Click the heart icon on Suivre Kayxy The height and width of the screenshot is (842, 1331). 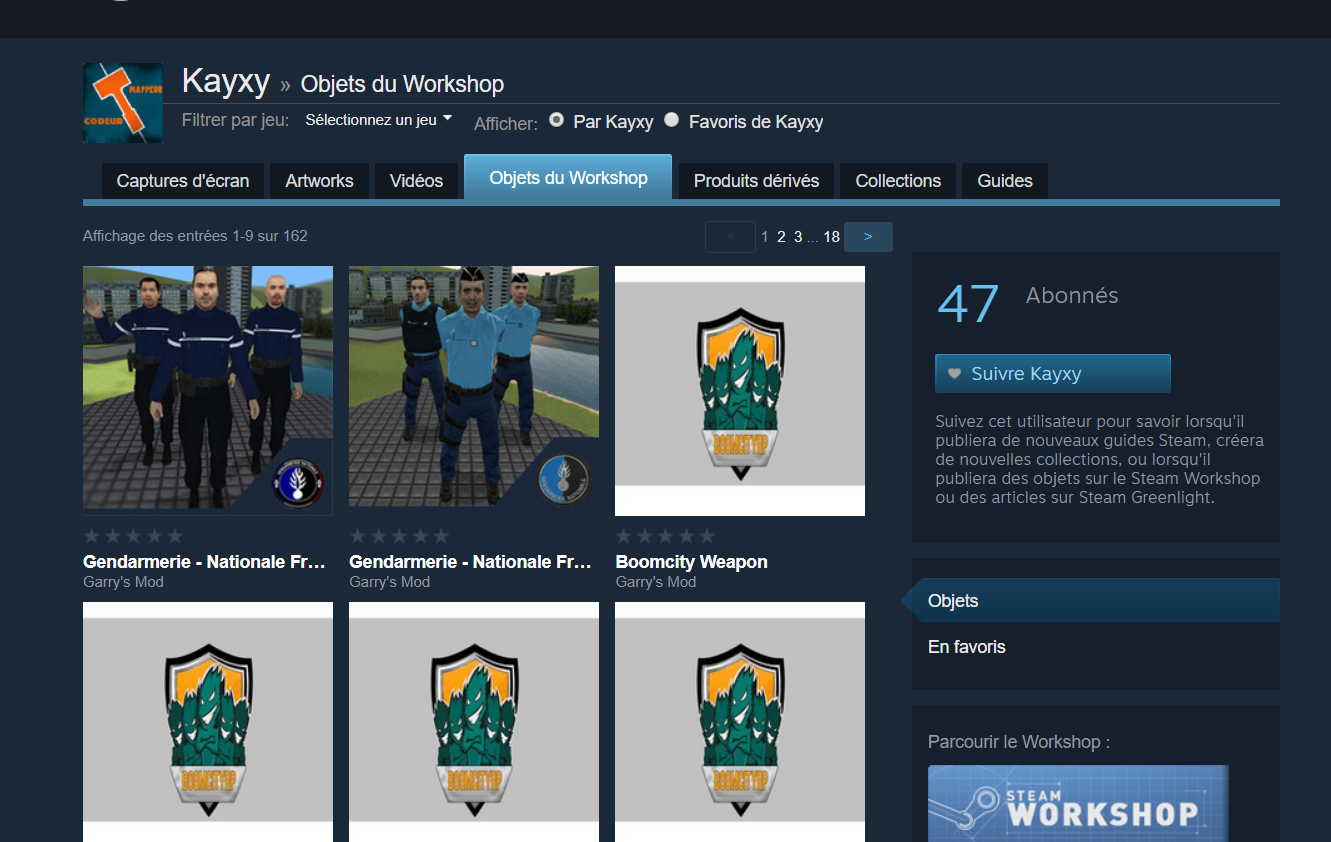coord(953,374)
